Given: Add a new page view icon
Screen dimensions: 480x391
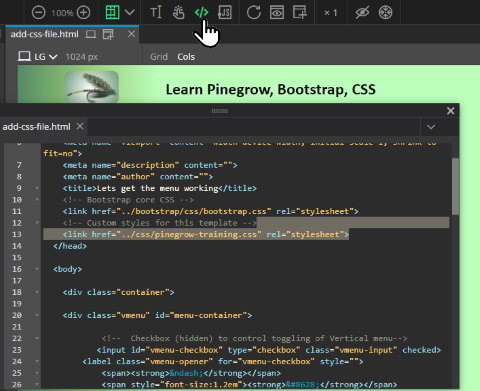Looking at the screenshot, I should point(300,13).
